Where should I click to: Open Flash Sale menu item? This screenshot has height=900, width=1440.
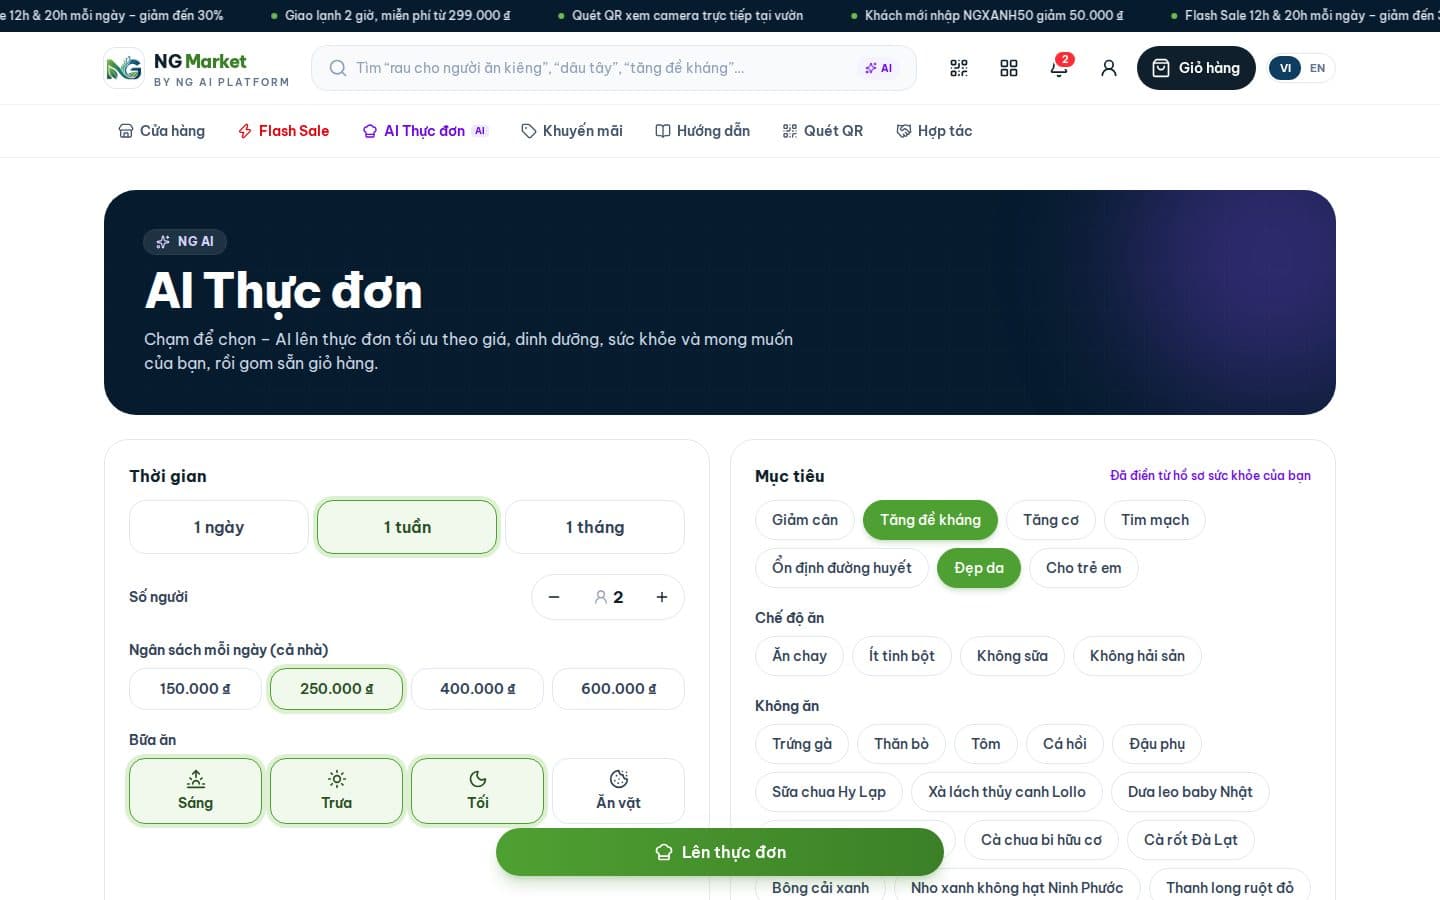tap(284, 131)
